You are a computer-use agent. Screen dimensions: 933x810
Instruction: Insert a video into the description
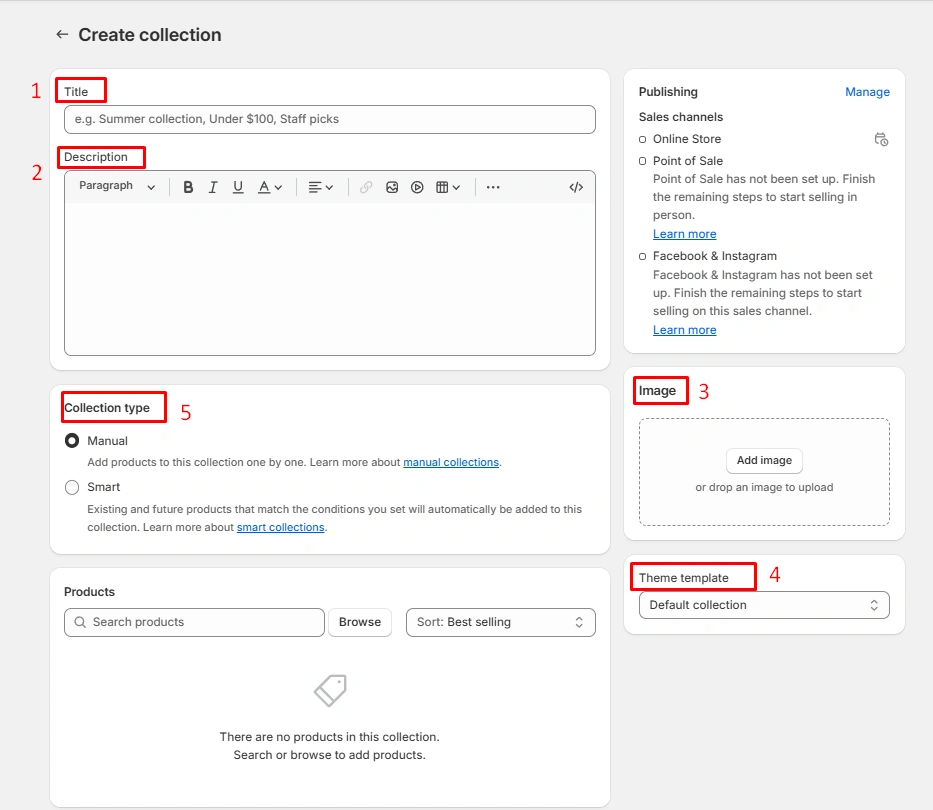click(417, 186)
